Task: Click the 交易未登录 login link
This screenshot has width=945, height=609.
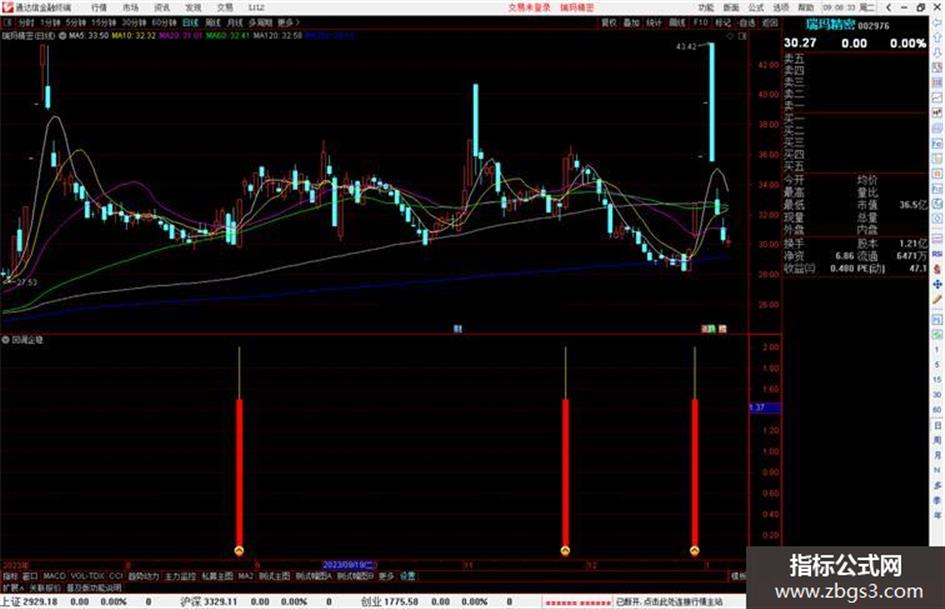Action: pos(529,7)
